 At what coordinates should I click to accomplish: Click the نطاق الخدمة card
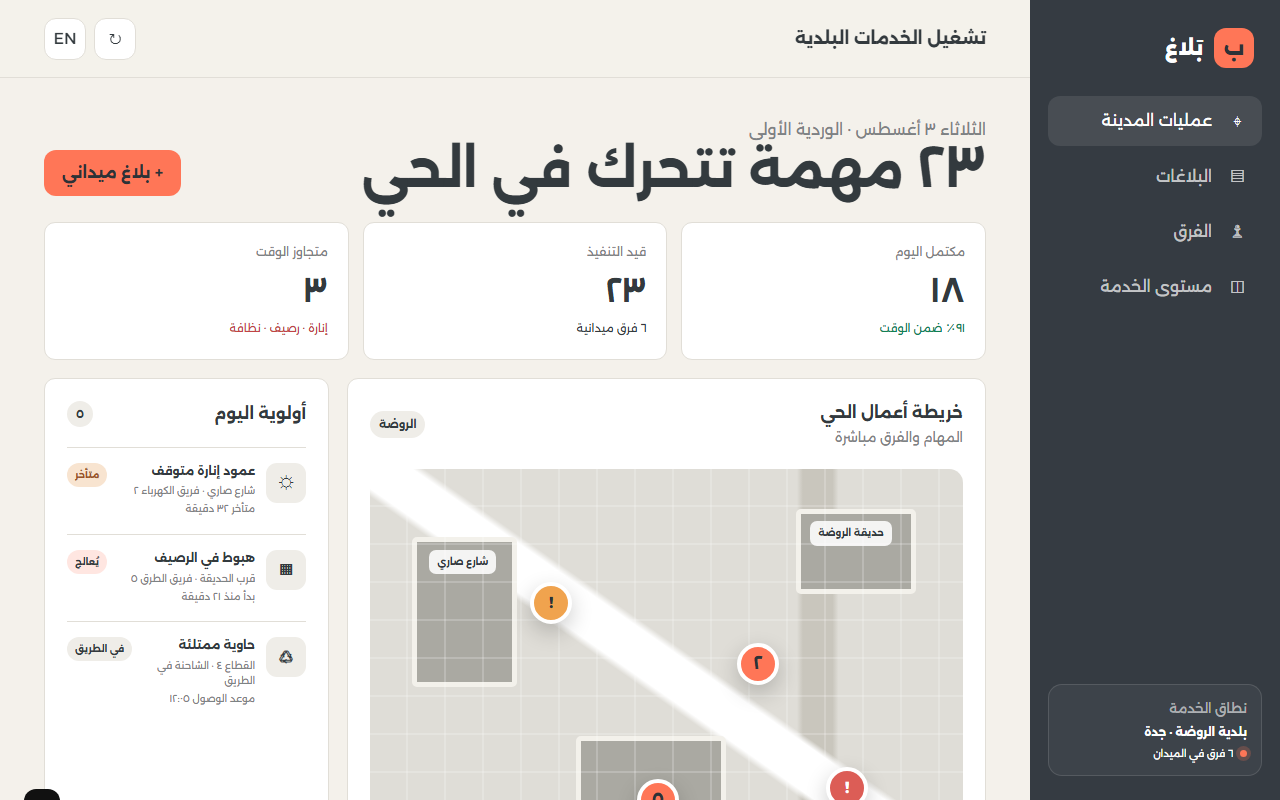coord(1155,730)
